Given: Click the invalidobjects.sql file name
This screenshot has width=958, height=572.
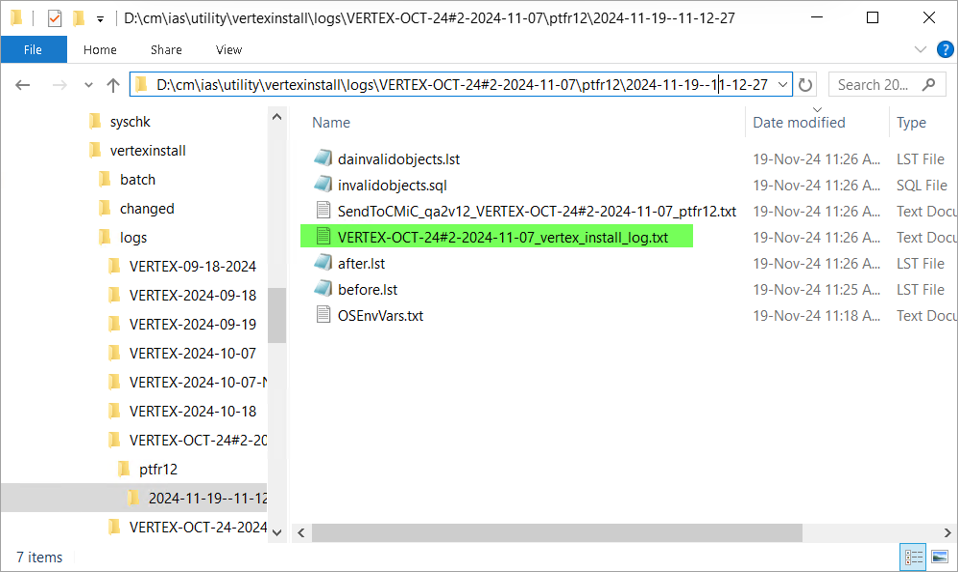Looking at the screenshot, I should (392, 185).
